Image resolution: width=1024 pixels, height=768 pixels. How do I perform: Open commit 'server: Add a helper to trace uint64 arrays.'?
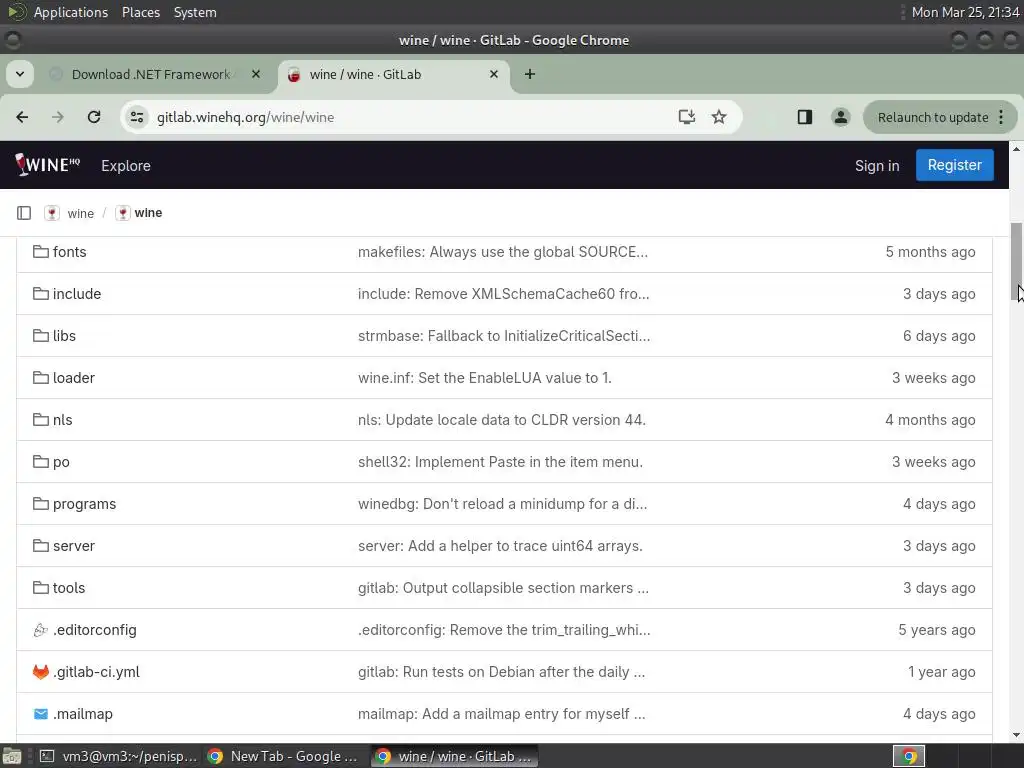point(500,545)
